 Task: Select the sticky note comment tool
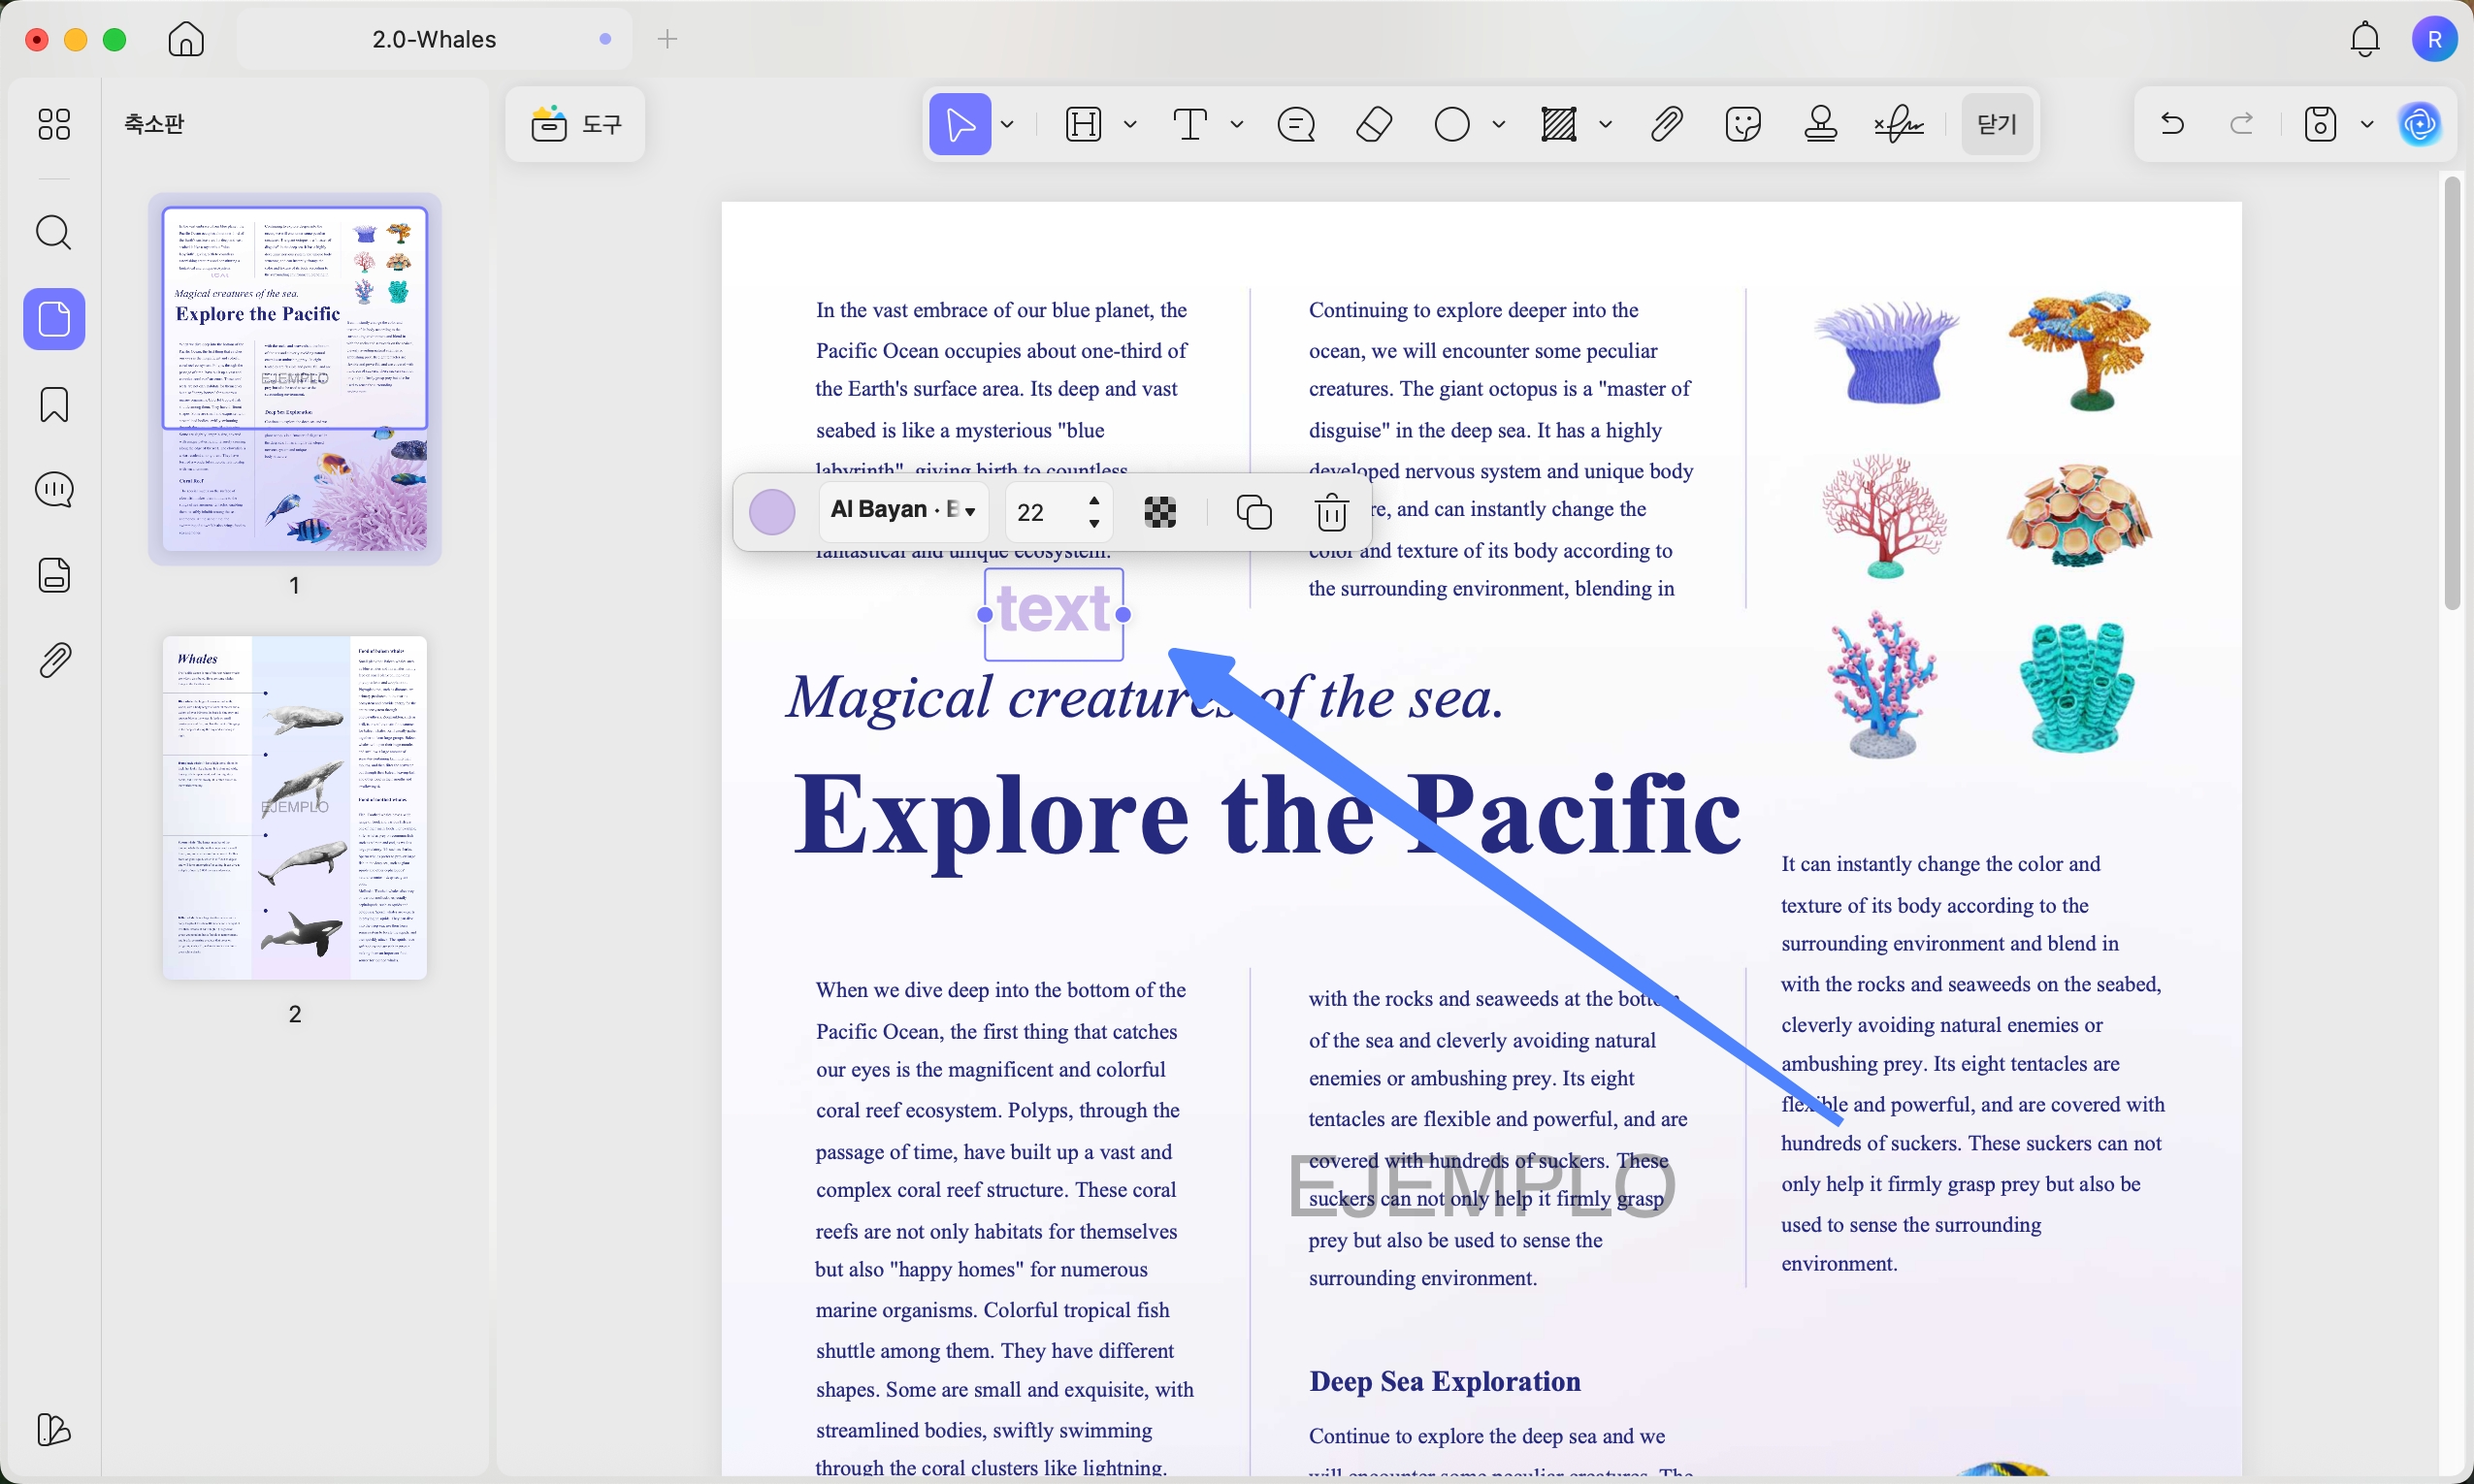1296,125
